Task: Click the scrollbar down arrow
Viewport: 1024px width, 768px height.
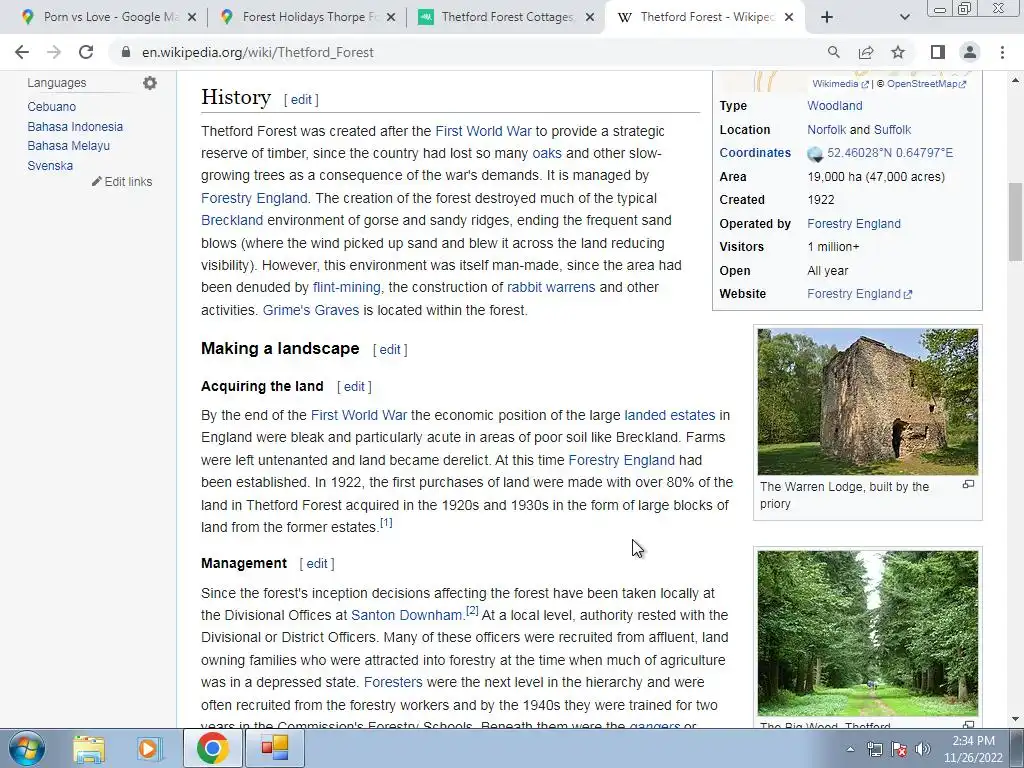Action: [1015, 720]
